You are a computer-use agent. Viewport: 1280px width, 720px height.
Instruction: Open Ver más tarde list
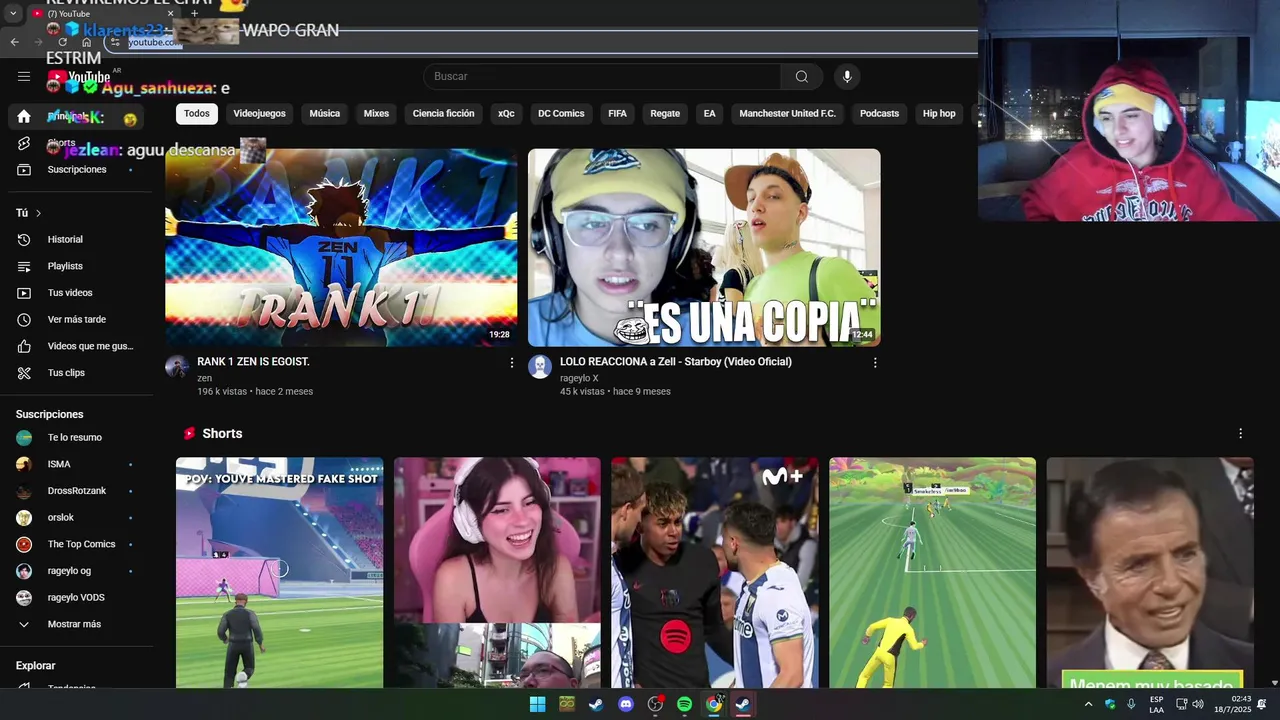76,320
